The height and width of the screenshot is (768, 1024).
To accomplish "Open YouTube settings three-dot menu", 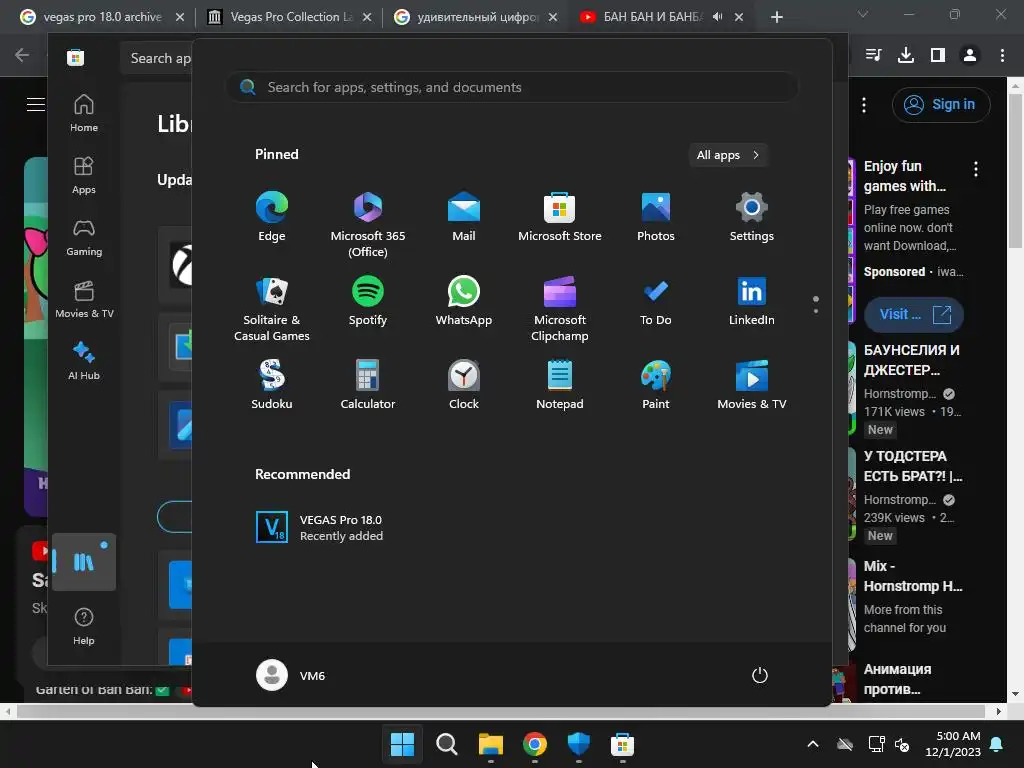I will click(864, 104).
